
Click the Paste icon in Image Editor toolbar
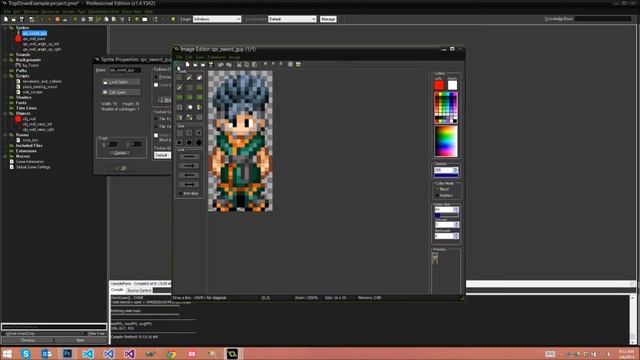[x=255, y=64]
